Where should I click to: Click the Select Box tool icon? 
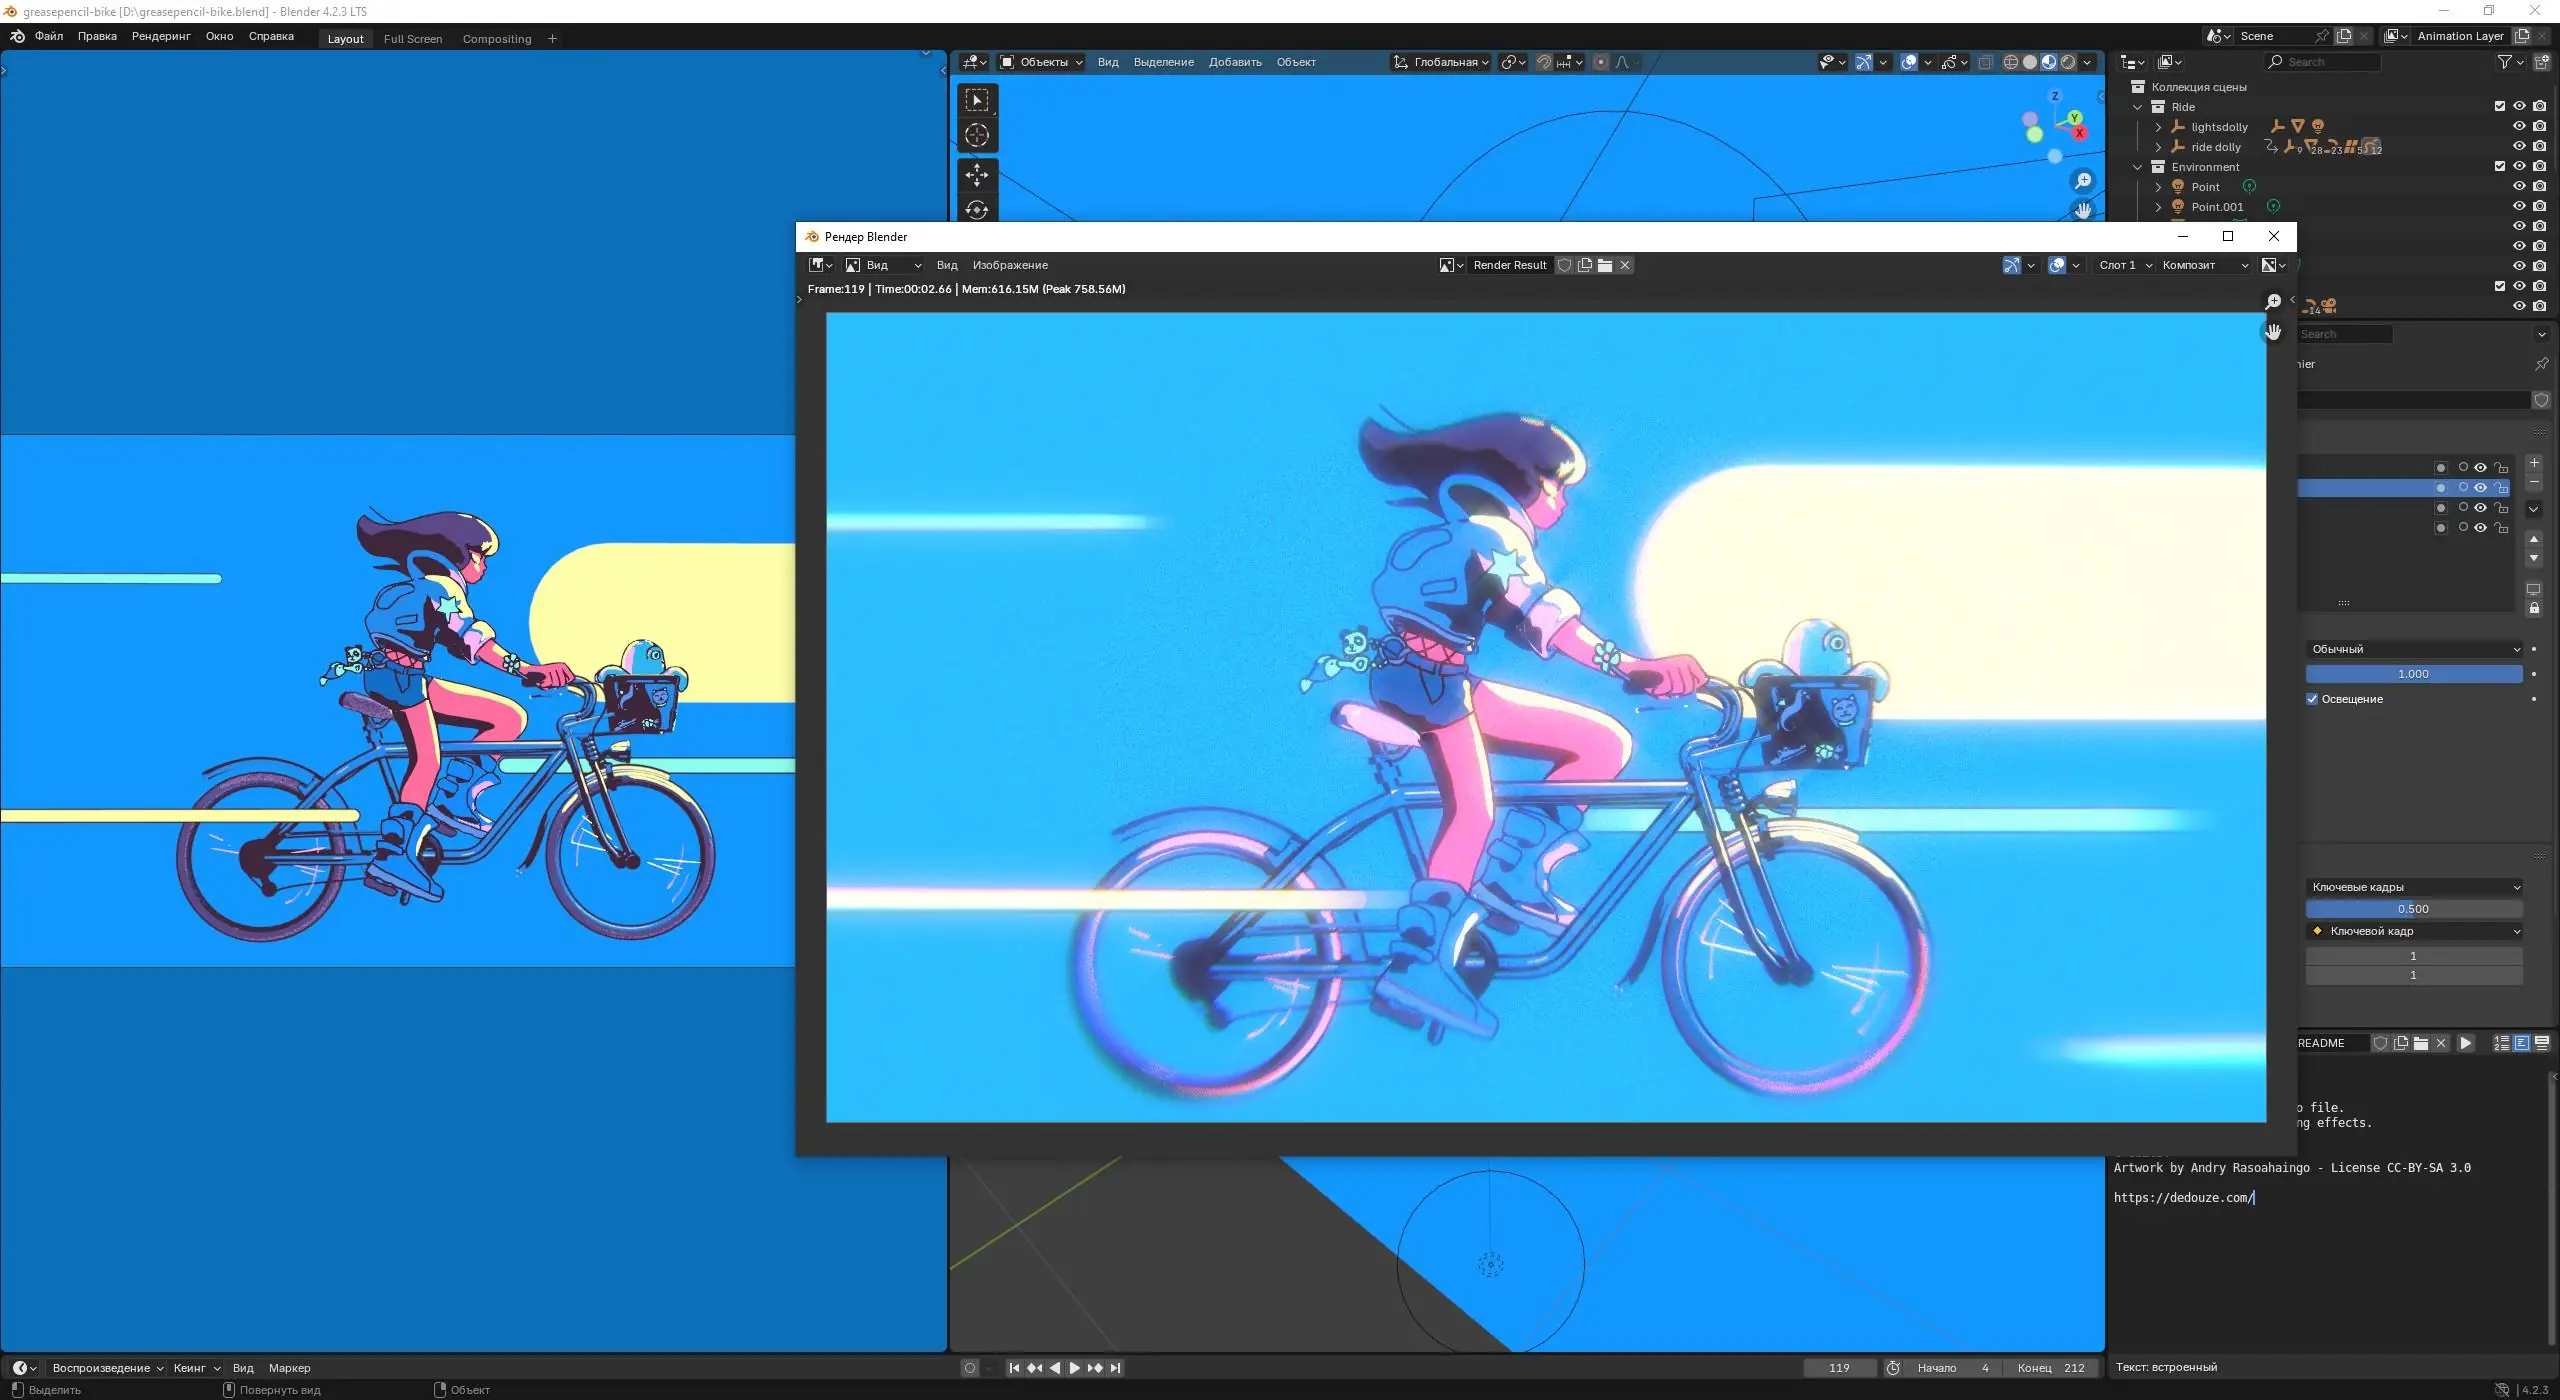[x=977, y=100]
